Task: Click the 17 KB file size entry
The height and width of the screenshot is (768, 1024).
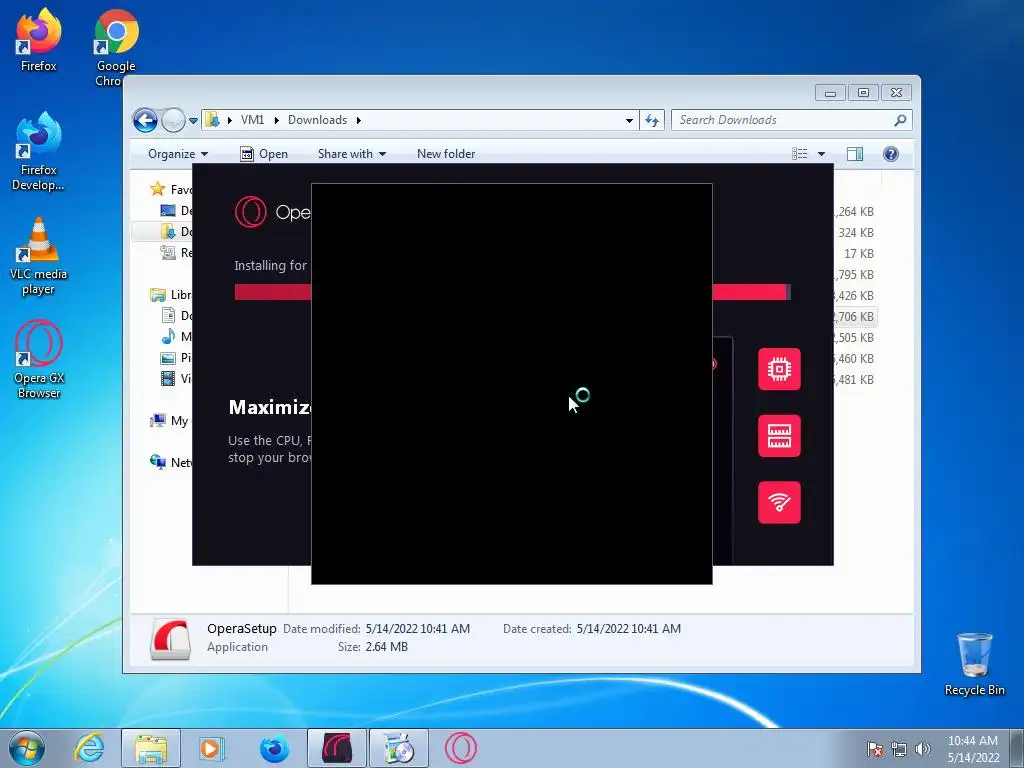Action: pos(858,253)
